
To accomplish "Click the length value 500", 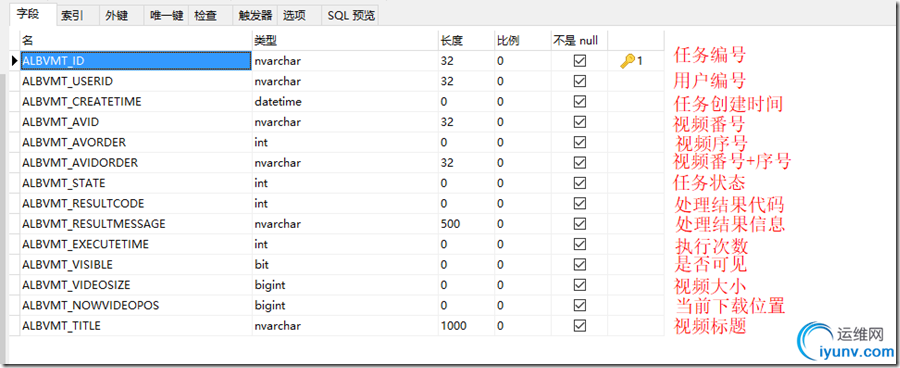I will point(450,224).
